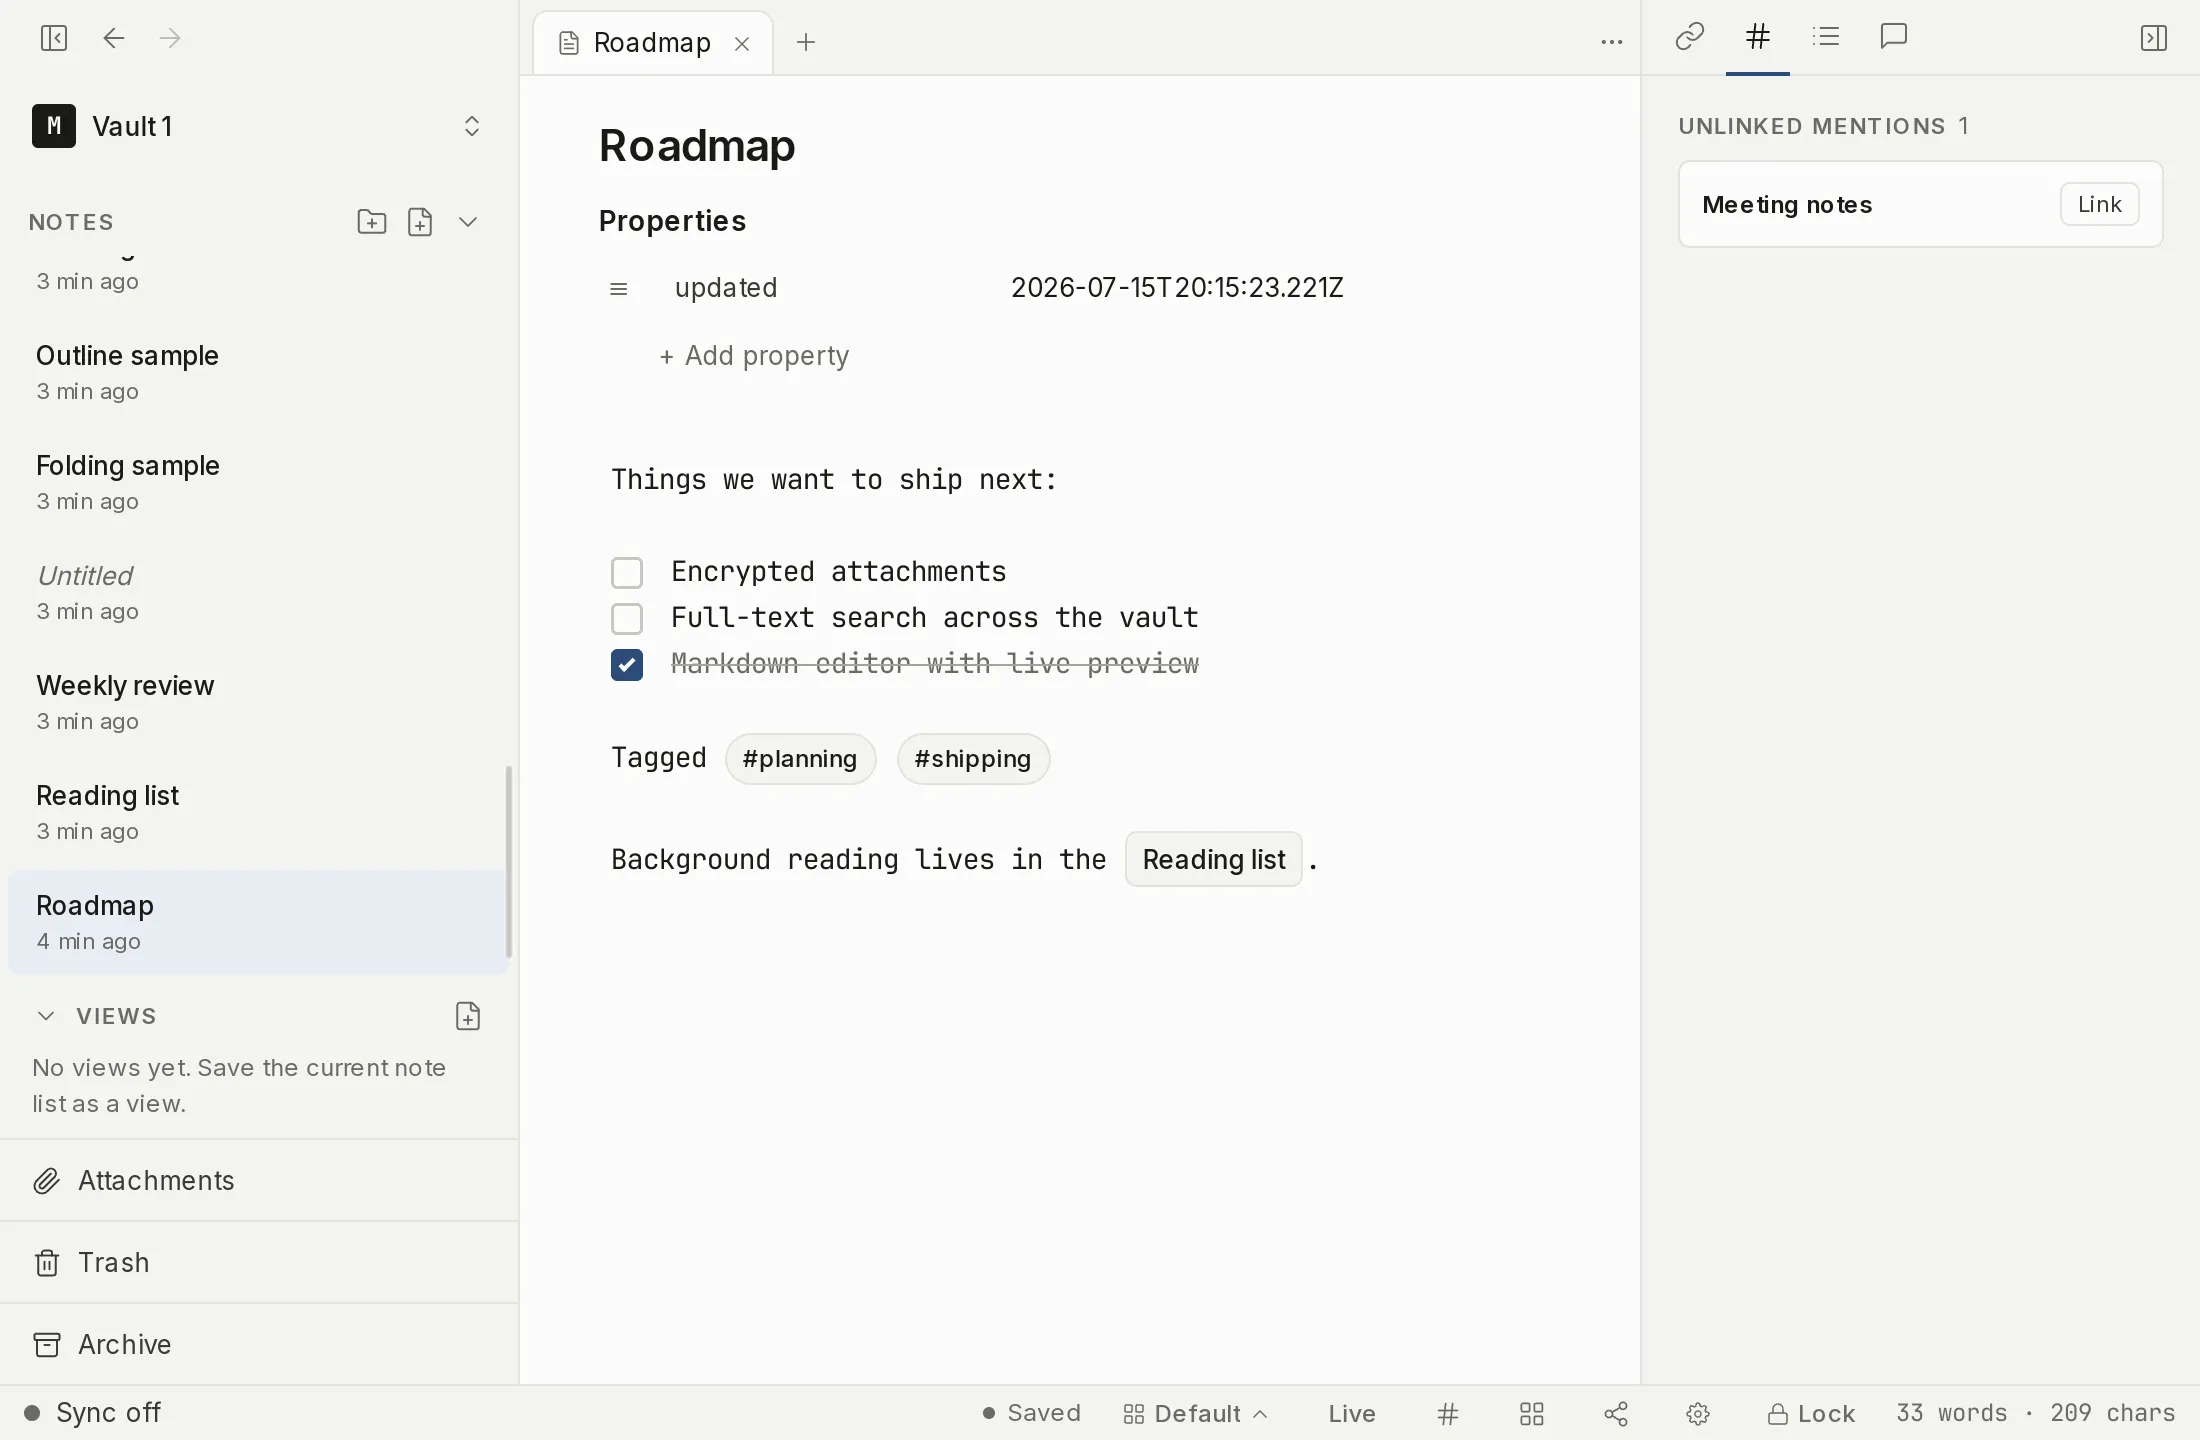Toggle Sync off status indicator
The height and width of the screenshot is (1440, 2200).
[93, 1412]
